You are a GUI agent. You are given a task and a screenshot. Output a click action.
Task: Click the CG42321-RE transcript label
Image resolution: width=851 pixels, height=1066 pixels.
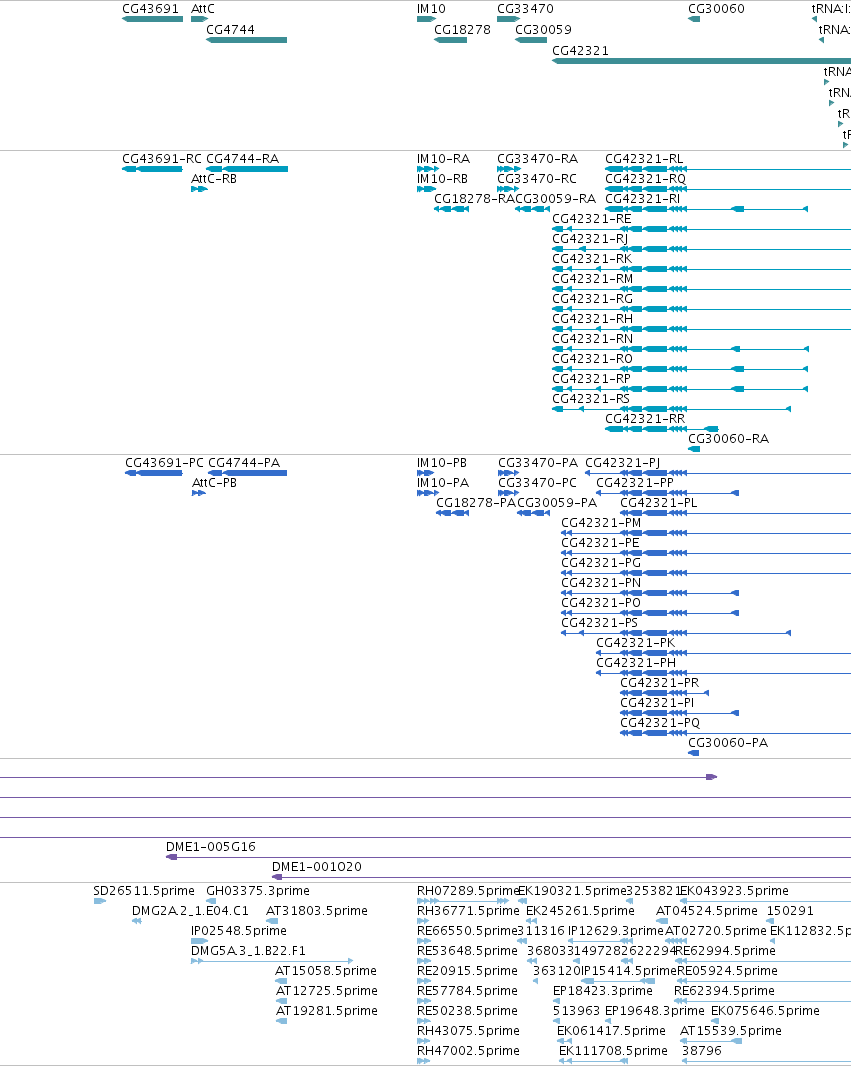(x=592, y=219)
